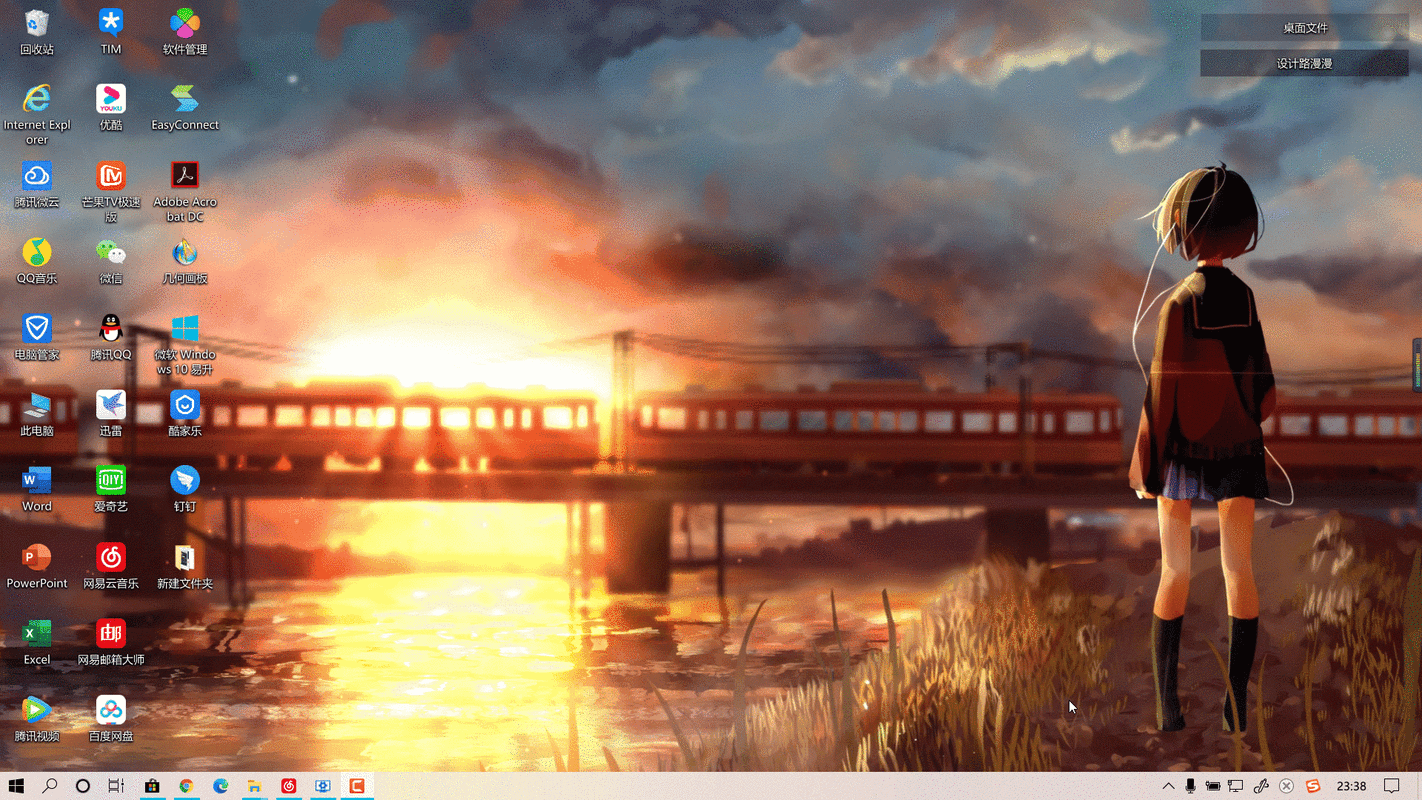The image size is (1422, 800).
Task: Launch EasyConnect
Action: (x=184, y=100)
